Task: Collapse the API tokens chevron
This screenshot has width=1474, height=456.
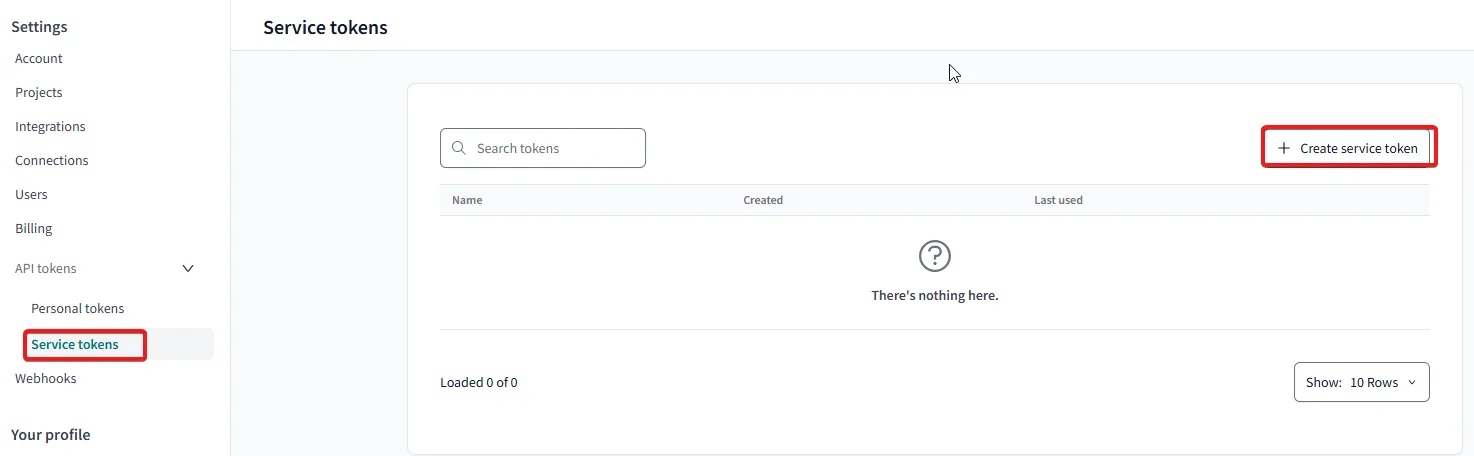Action: [187, 268]
